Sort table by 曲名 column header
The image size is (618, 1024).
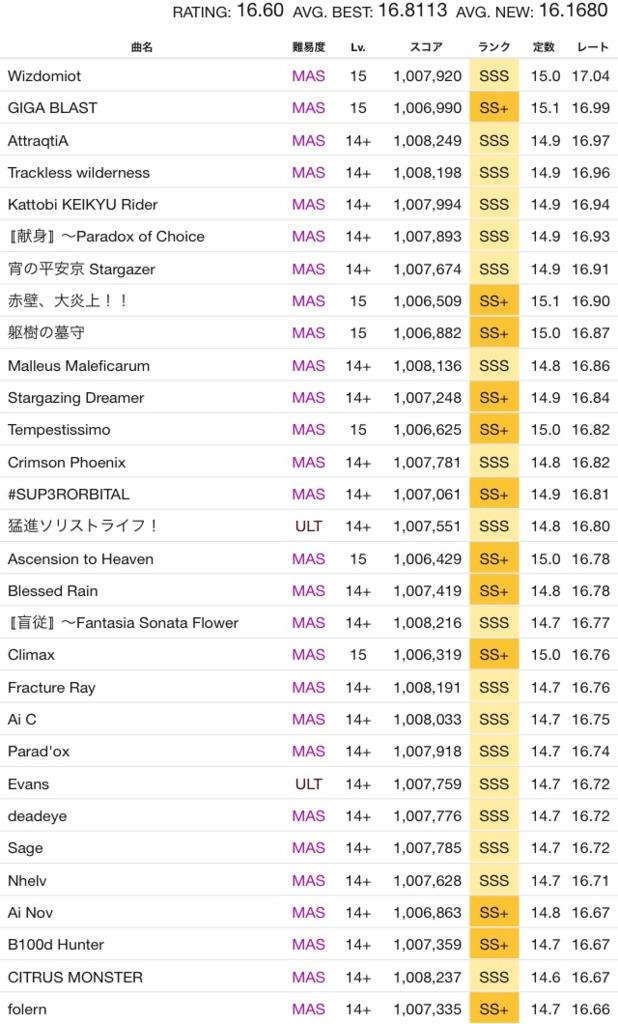[x=140, y=47]
